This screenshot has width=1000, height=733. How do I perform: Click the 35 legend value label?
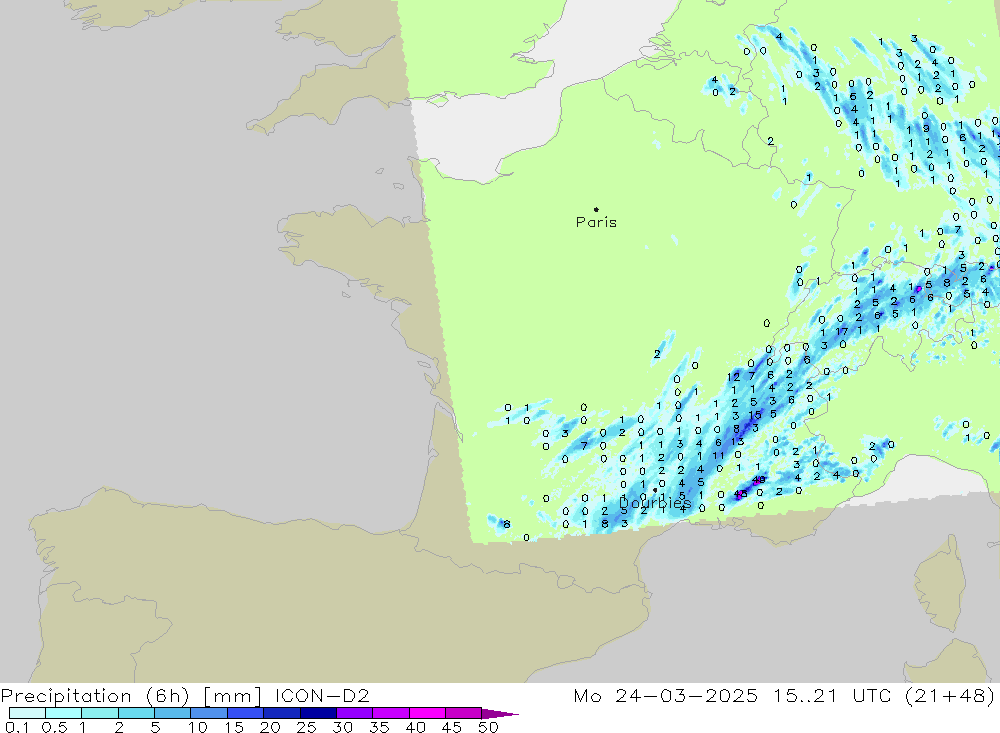point(379,727)
